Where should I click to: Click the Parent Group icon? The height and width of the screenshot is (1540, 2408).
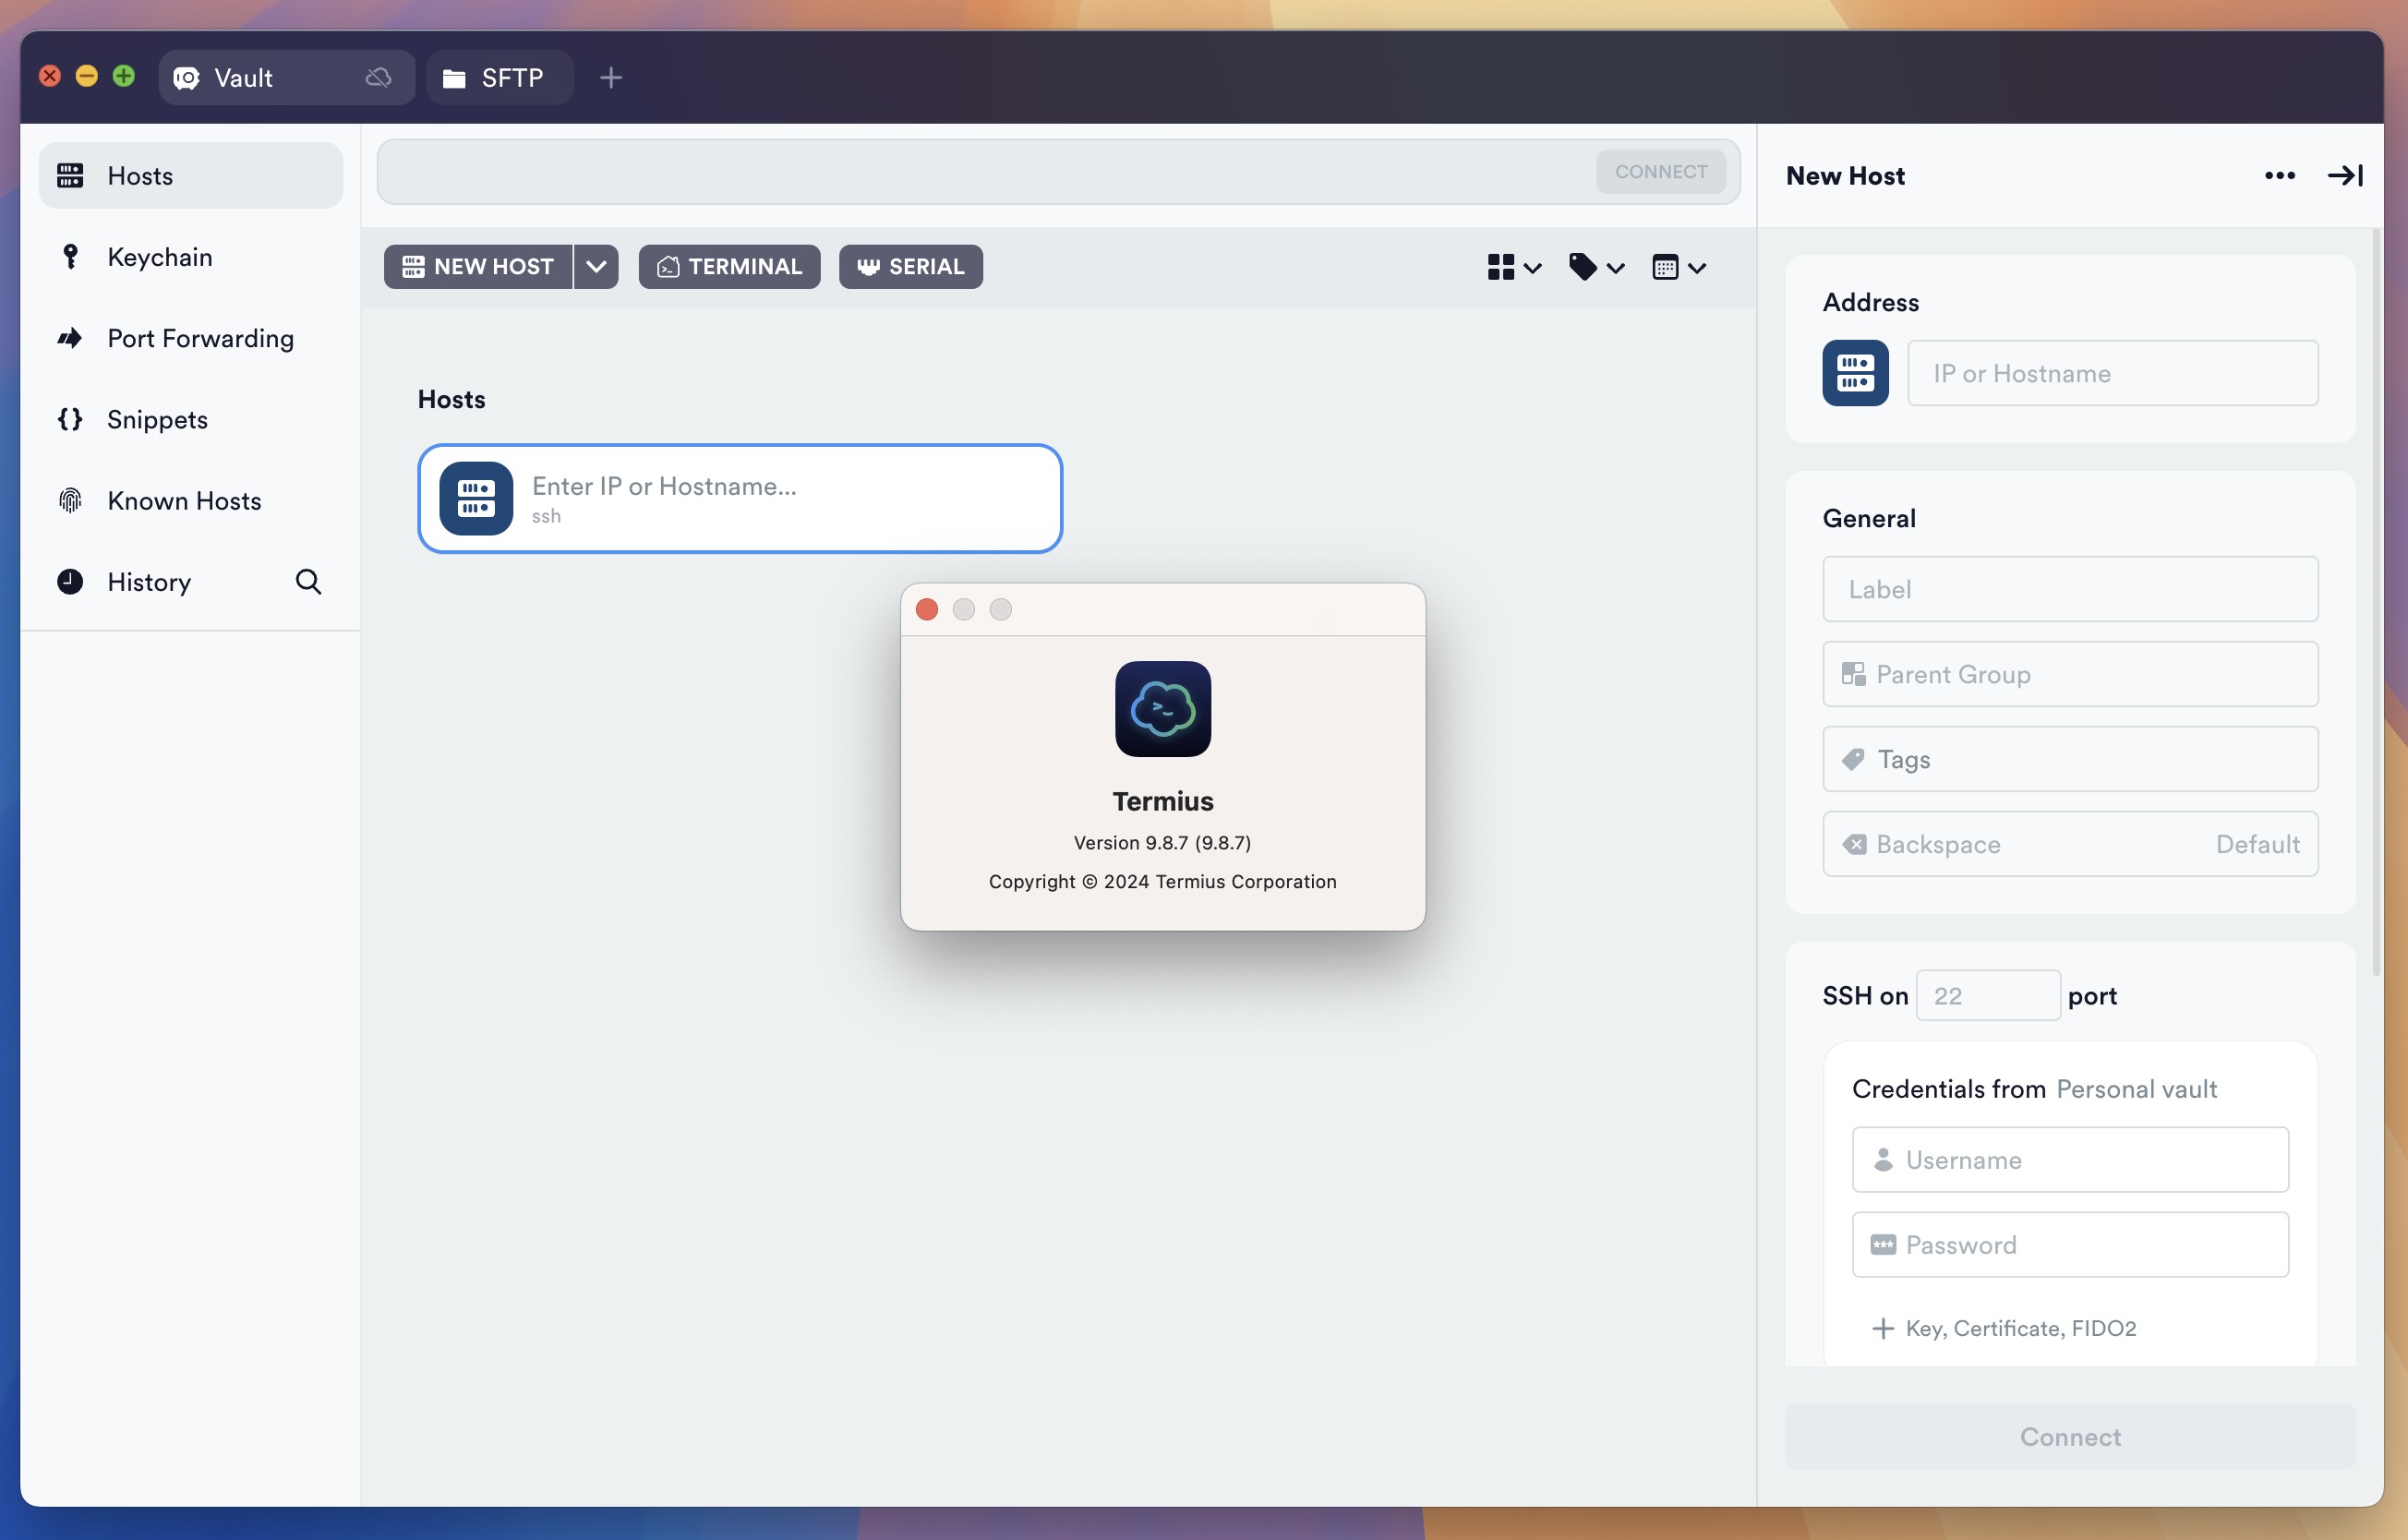pos(1853,674)
